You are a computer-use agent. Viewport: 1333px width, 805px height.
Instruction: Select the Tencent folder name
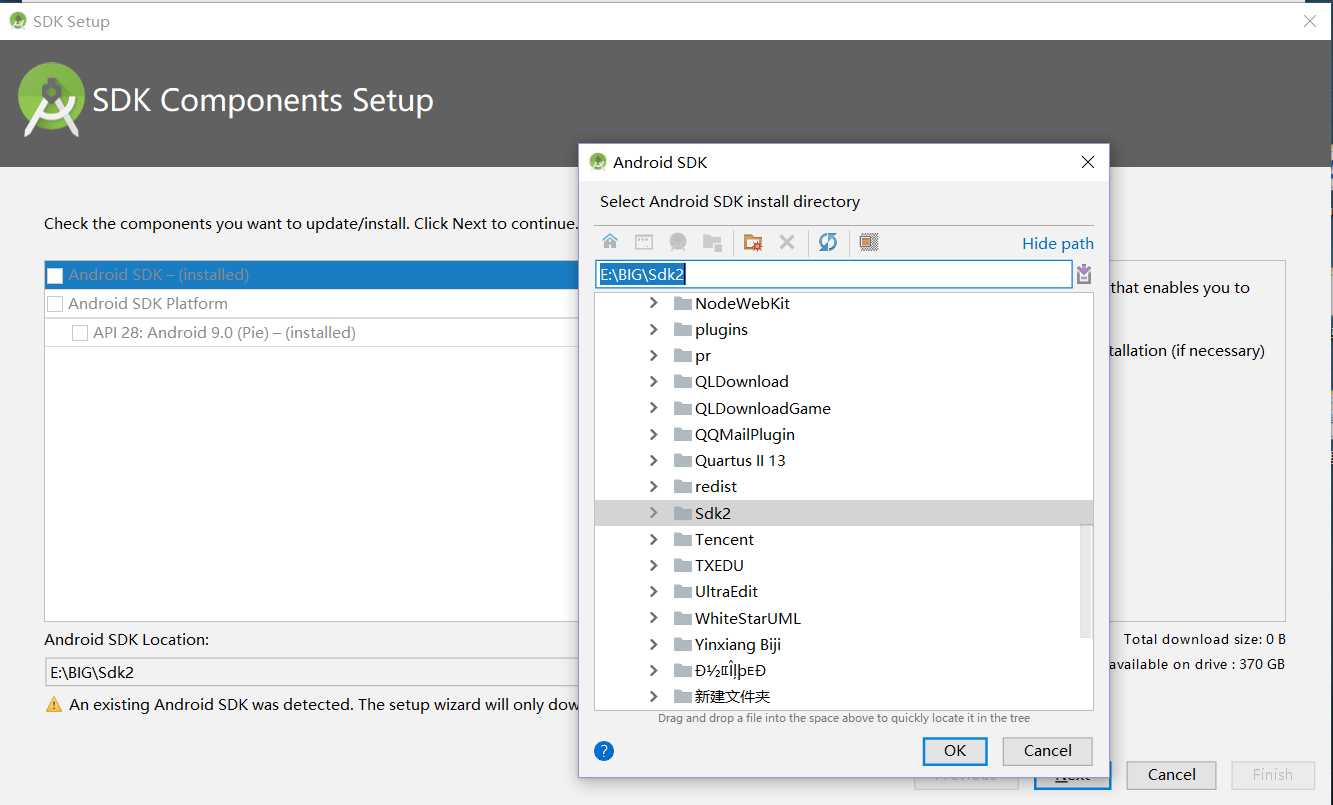[x=724, y=539]
